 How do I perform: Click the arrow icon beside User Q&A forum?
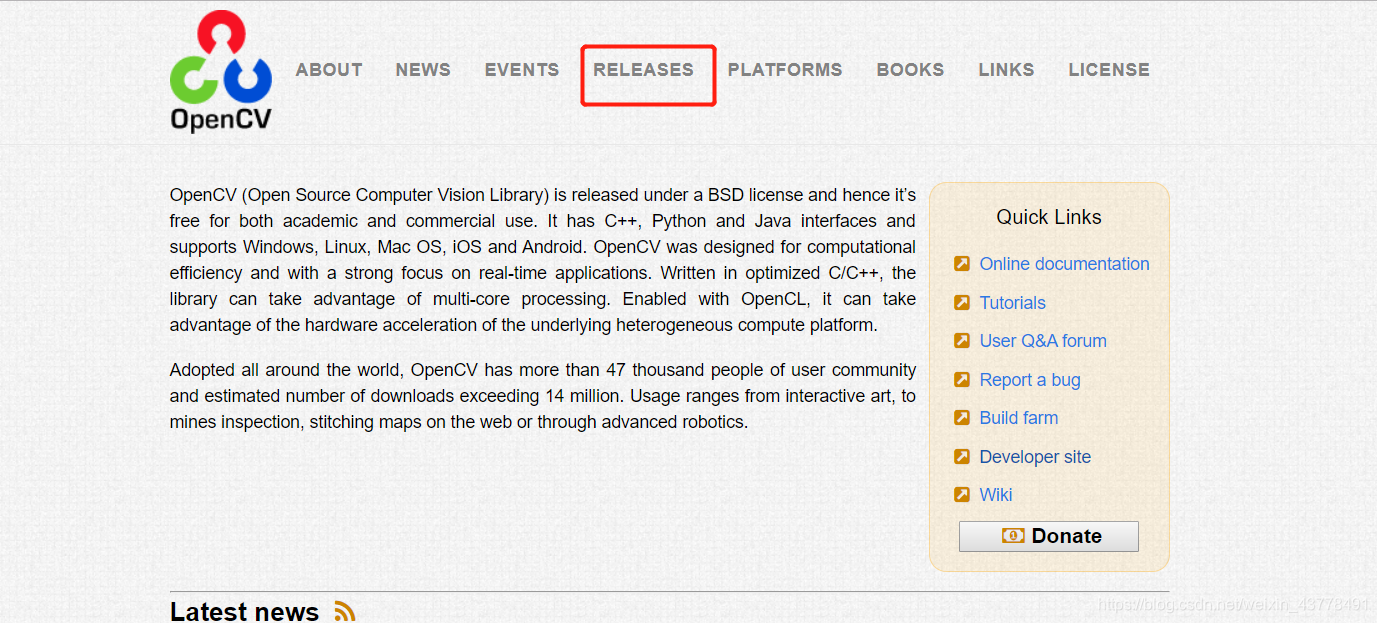(x=961, y=341)
